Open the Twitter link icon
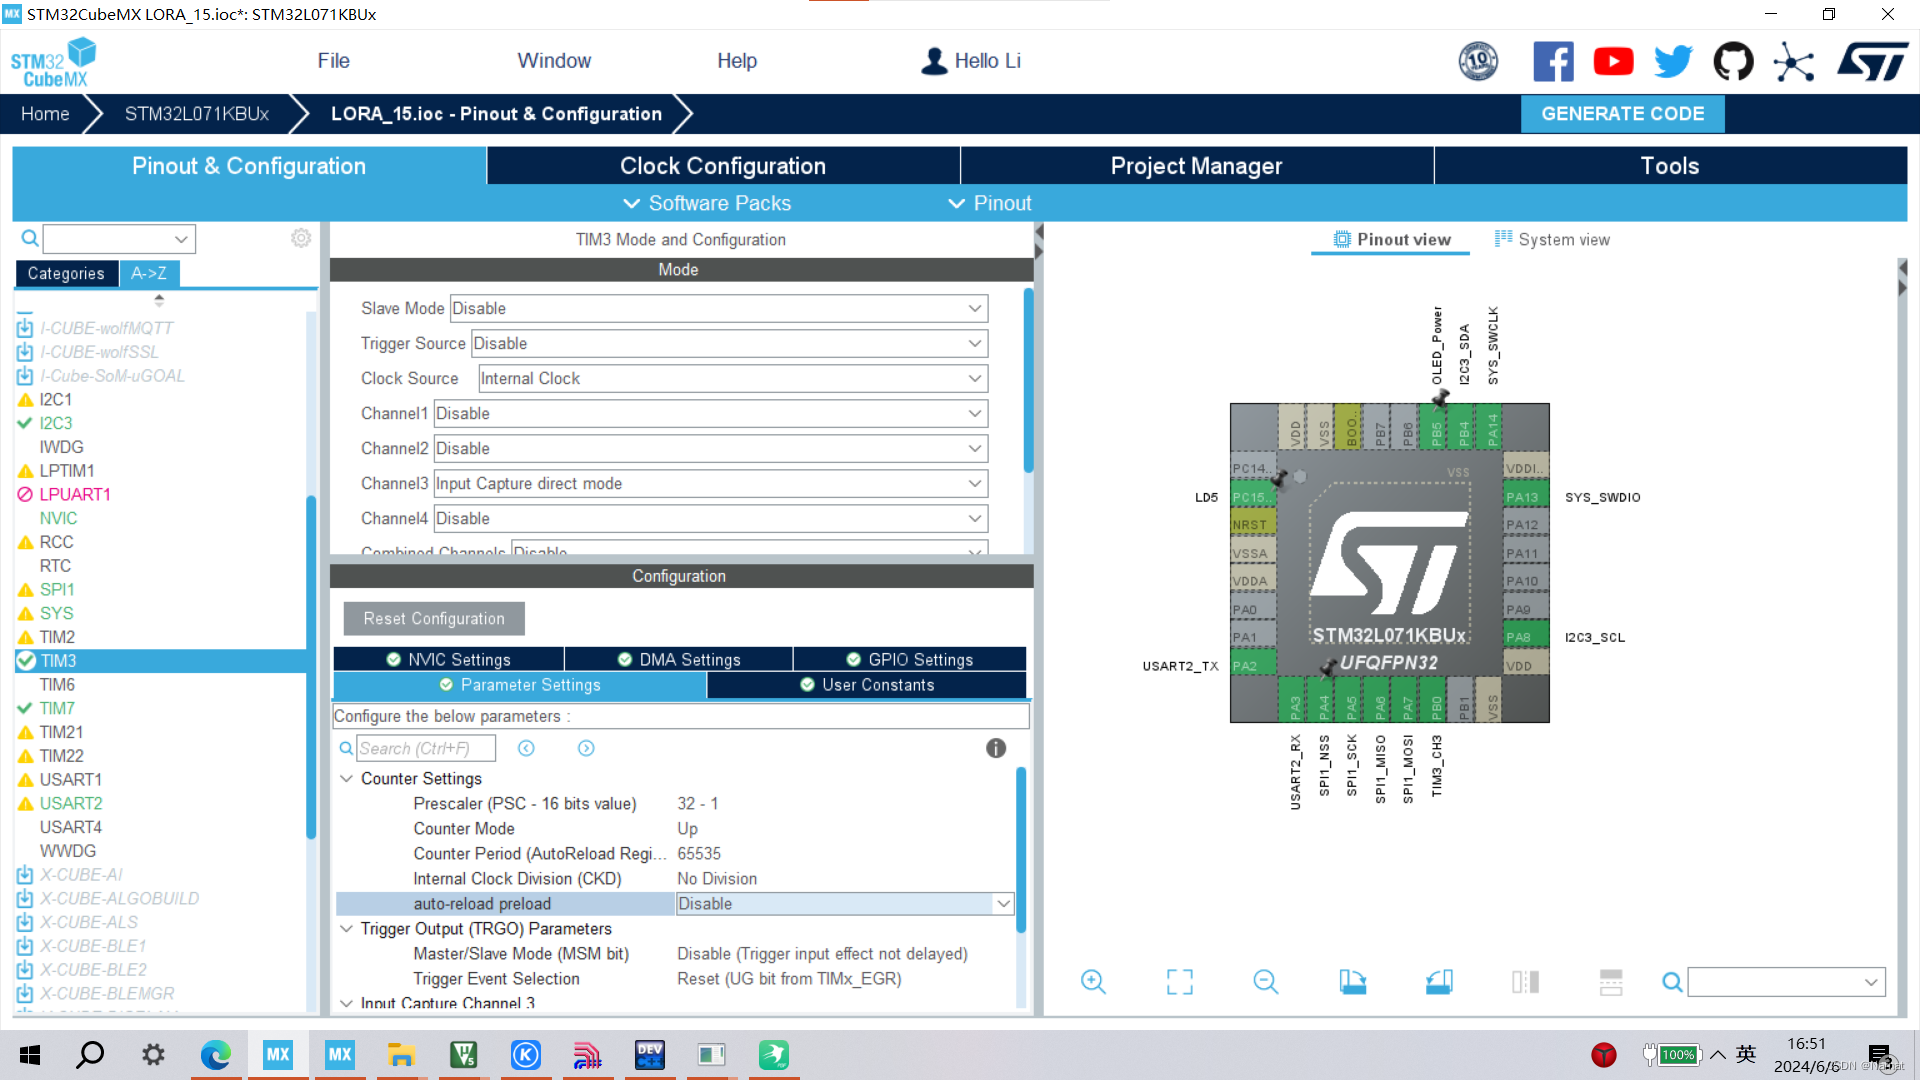The height and width of the screenshot is (1080, 1920). (x=1673, y=62)
